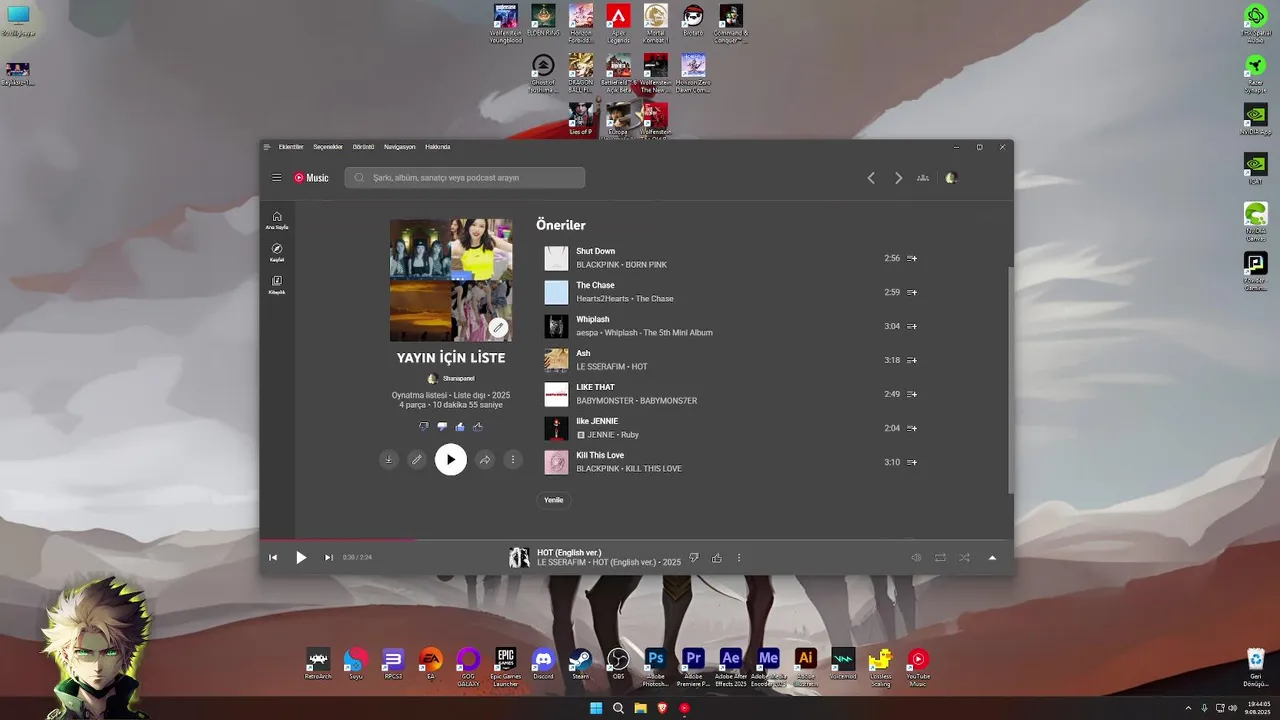
Task: Click the Whiplash album thumbnail
Action: pyautogui.click(x=556, y=326)
